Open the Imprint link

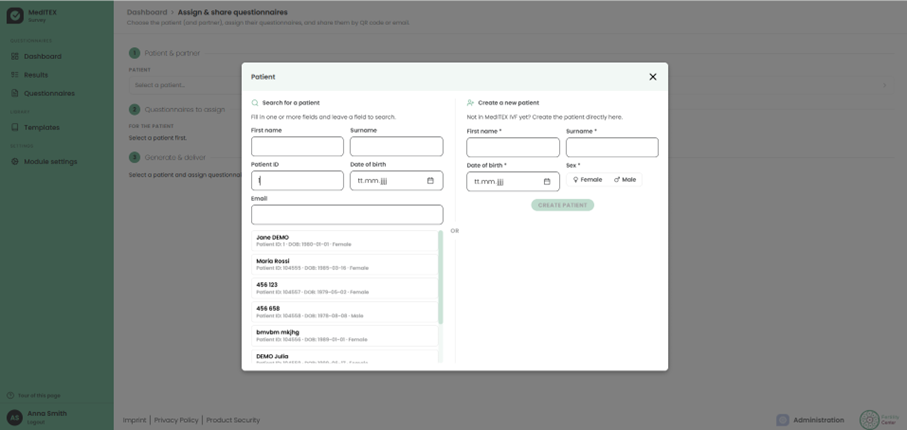point(135,420)
